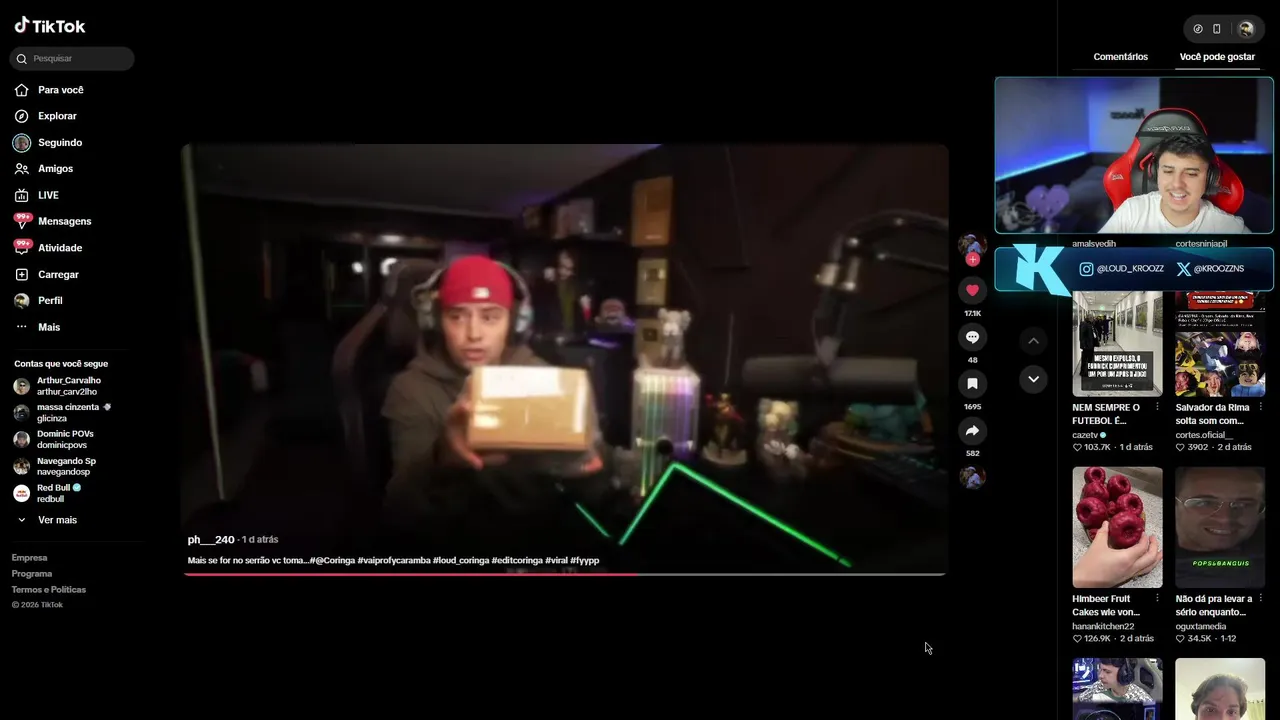Like the video with the heart icon
This screenshot has height=720, width=1280.
coord(972,290)
